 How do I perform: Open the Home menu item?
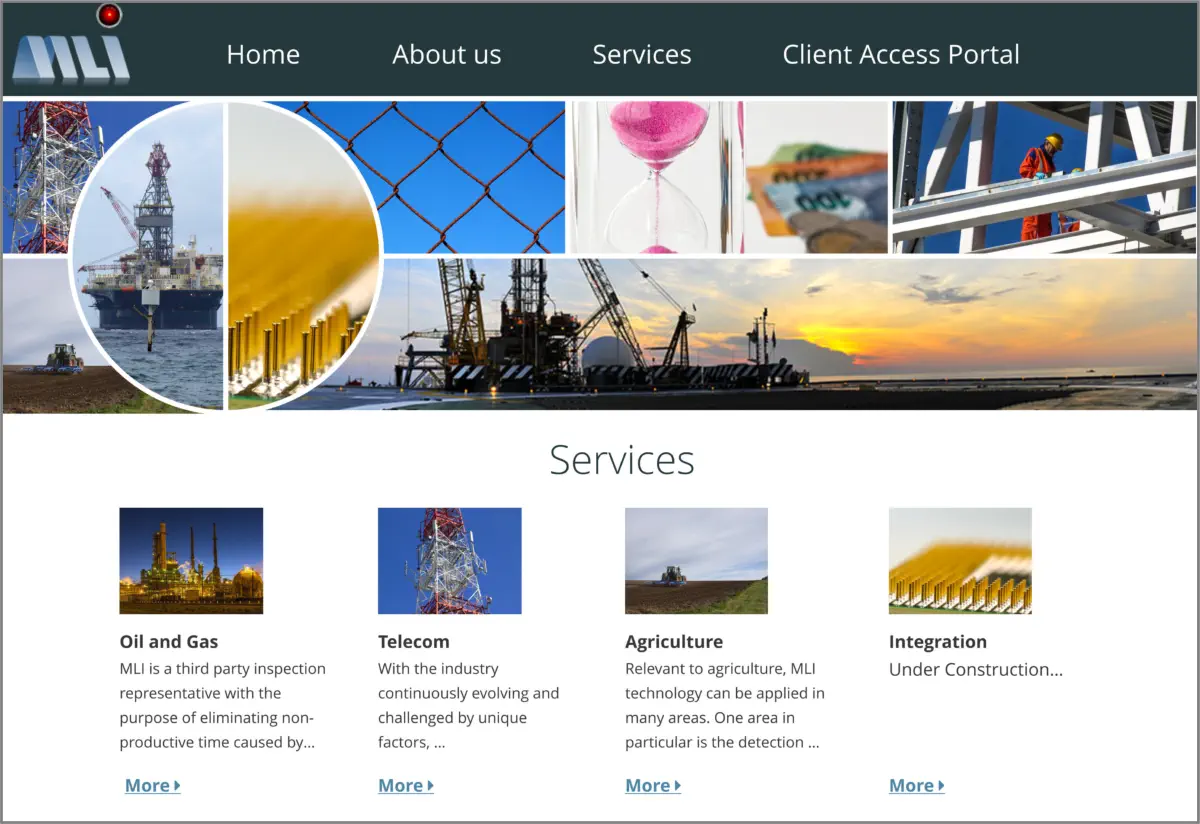263,54
